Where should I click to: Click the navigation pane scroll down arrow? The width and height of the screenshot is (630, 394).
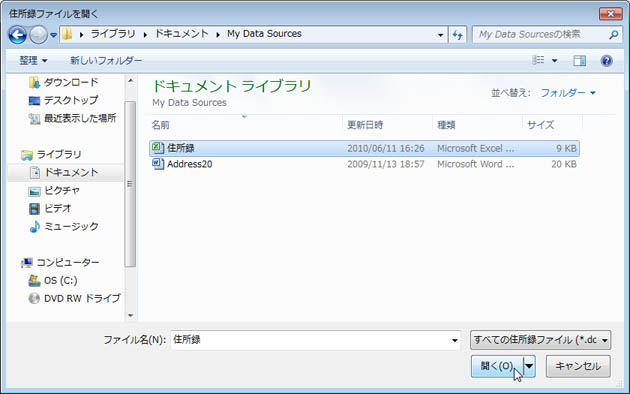[130, 316]
